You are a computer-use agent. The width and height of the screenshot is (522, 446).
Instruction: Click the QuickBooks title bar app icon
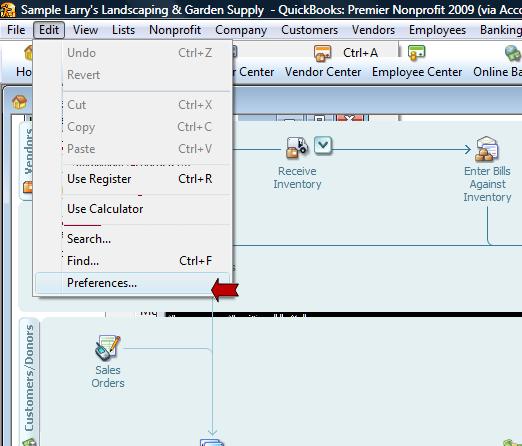(x=8, y=10)
